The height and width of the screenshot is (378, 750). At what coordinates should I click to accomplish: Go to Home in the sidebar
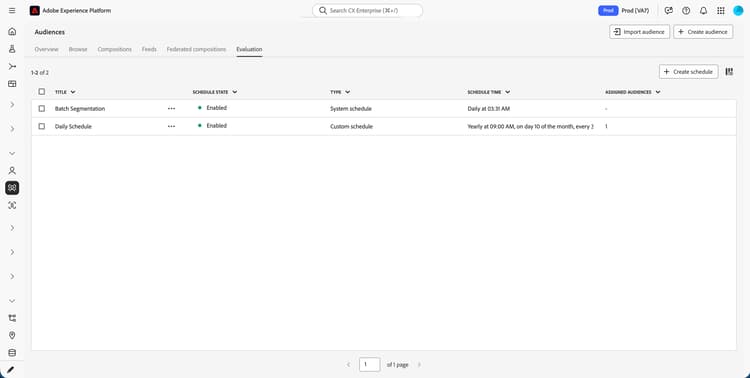click(x=12, y=32)
